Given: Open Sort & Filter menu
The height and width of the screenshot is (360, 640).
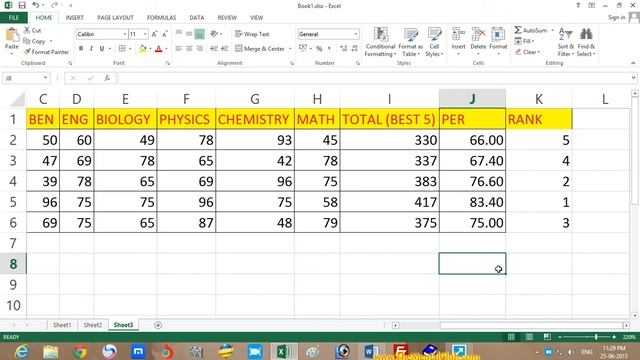Looking at the screenshot, I should coord(566,42).
